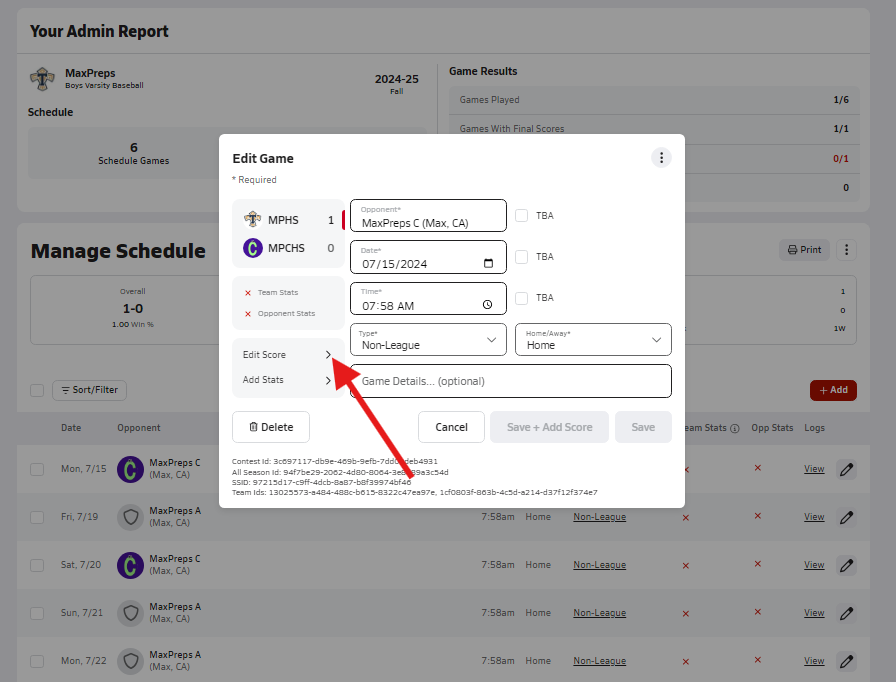Click MaxPreps A shield logo in Fri, 7/19 row
This screenshot has width=896, height=682.
[130, 517]
